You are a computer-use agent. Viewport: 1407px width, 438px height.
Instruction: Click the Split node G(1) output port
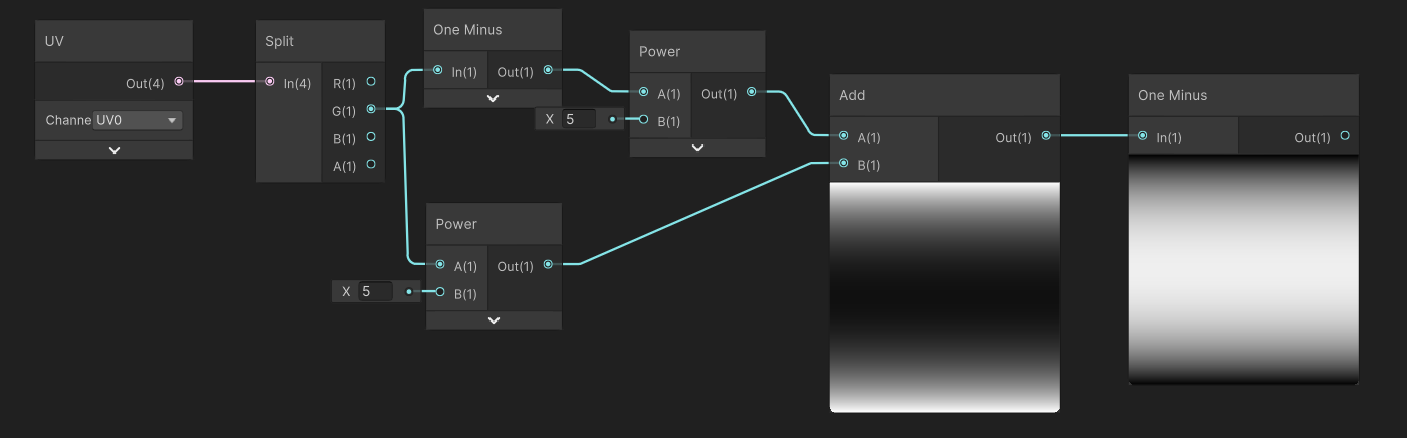(371, 109)
